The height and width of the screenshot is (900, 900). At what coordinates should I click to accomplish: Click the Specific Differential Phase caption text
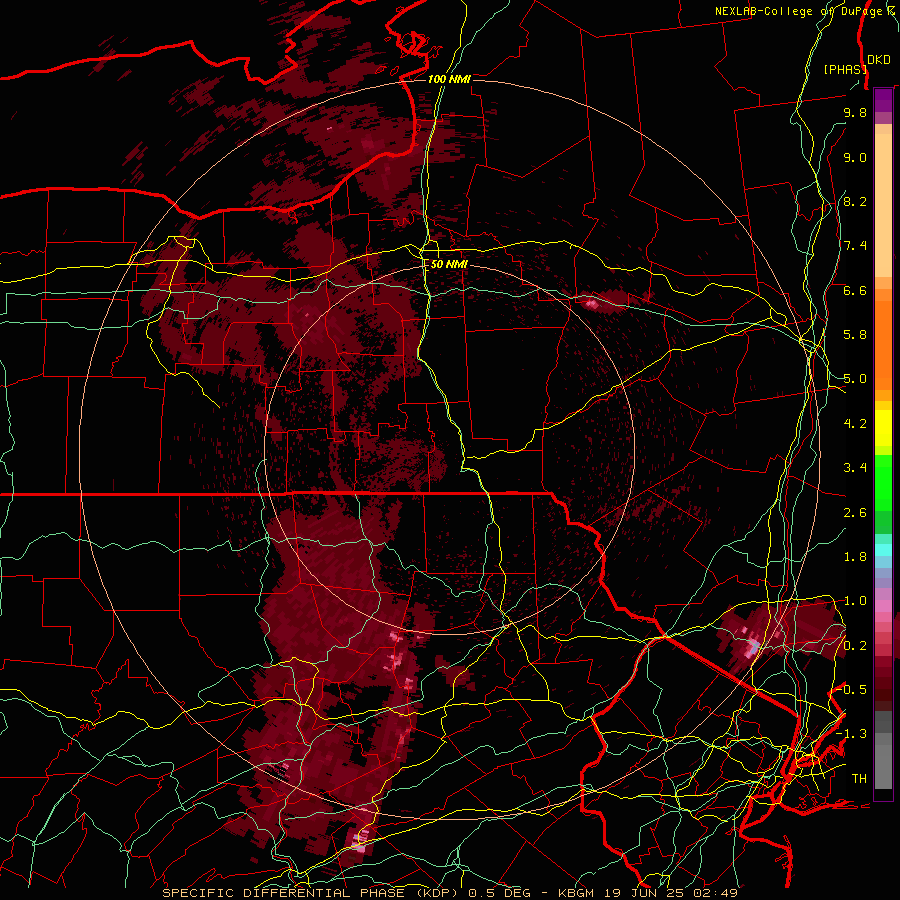pos(449,893)
